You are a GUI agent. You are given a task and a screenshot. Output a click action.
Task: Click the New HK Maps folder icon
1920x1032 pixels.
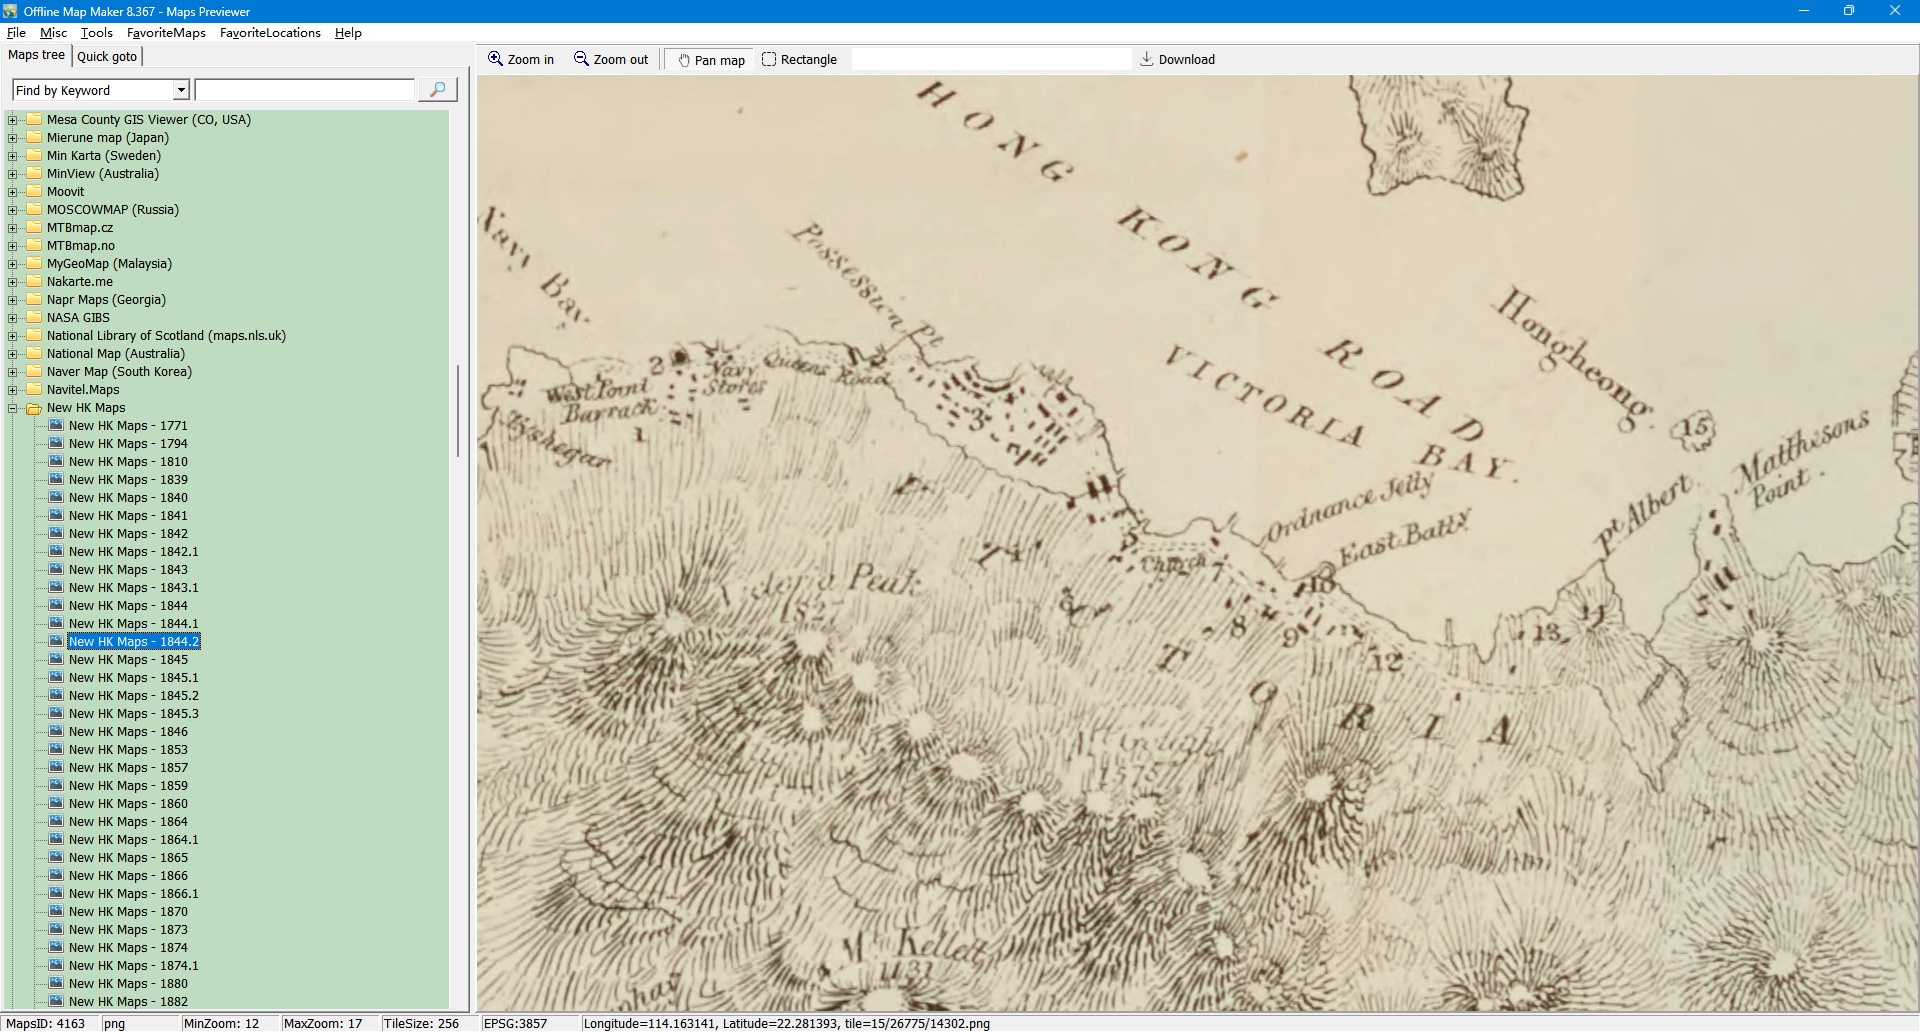[34, 408]
